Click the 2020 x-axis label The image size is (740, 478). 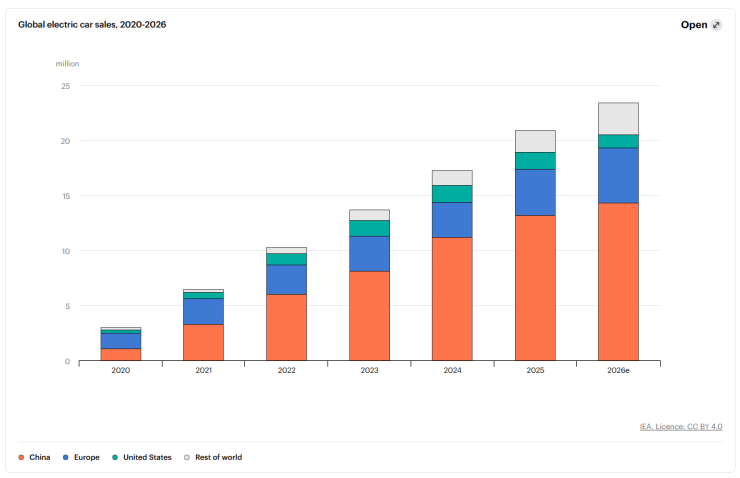(121, 370)
